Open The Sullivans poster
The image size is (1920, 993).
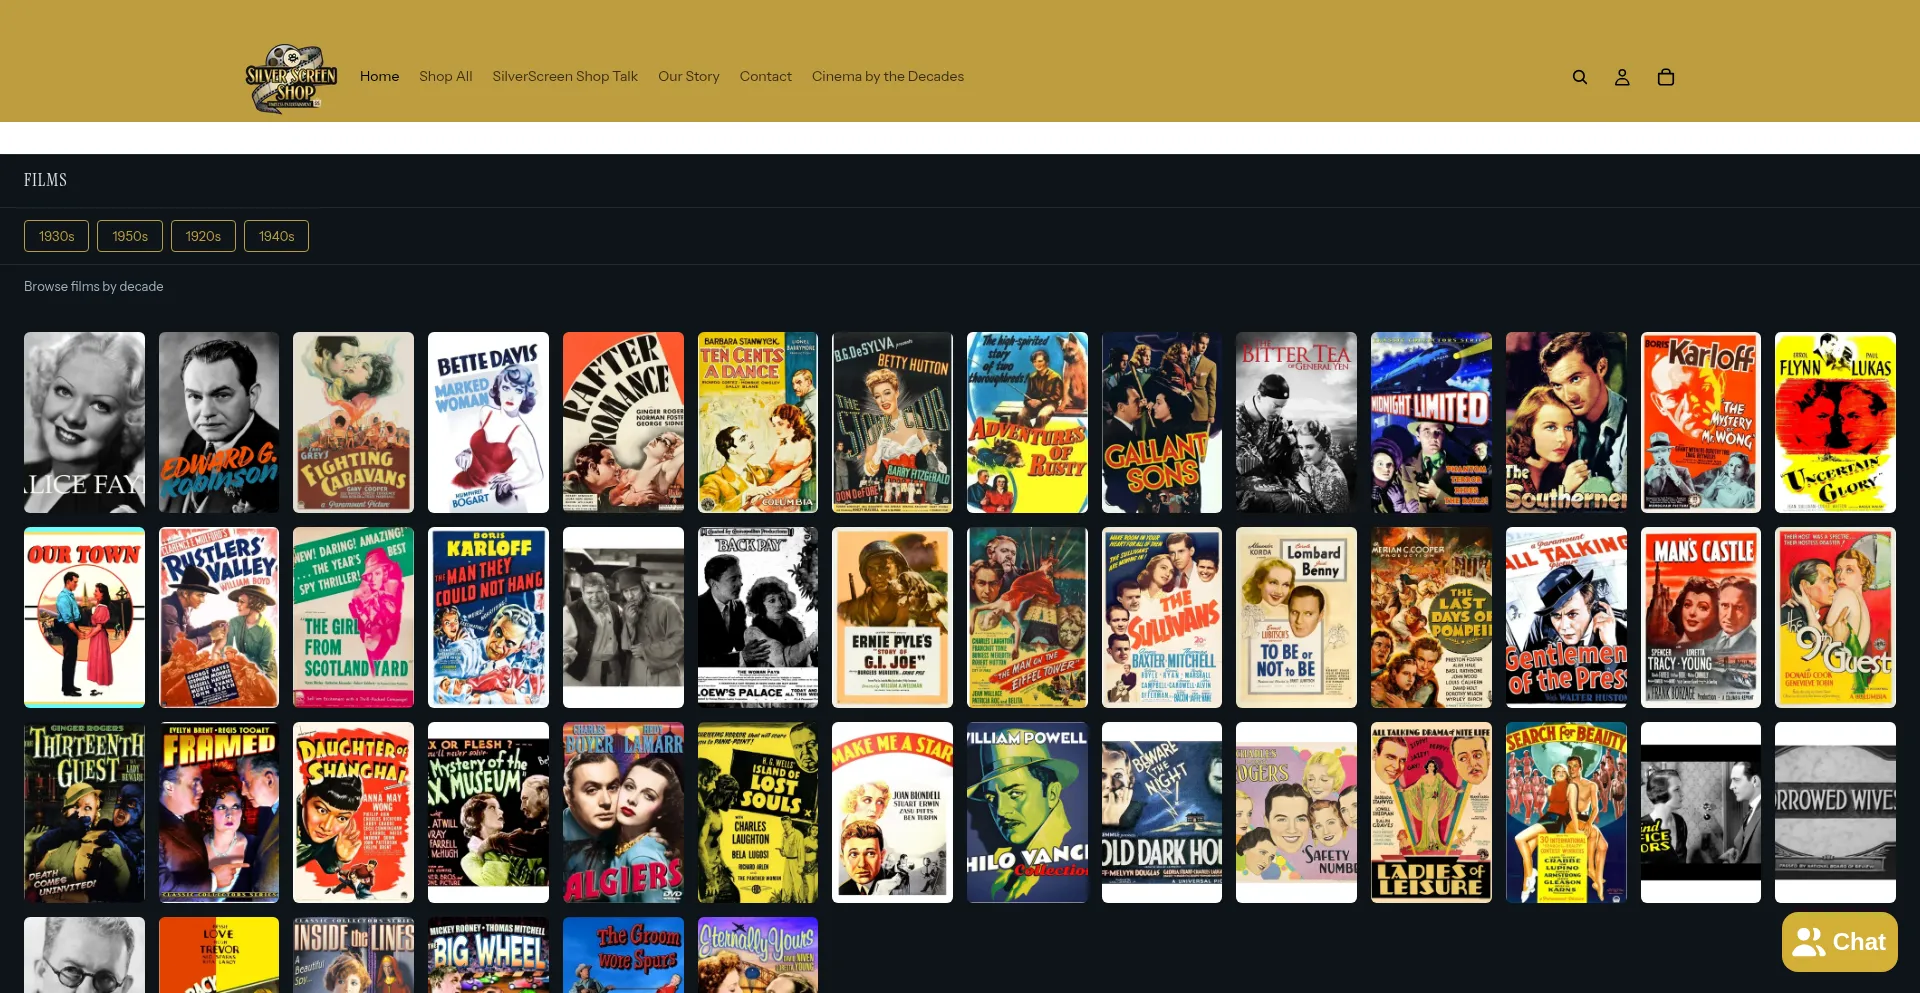[1162, 617]
